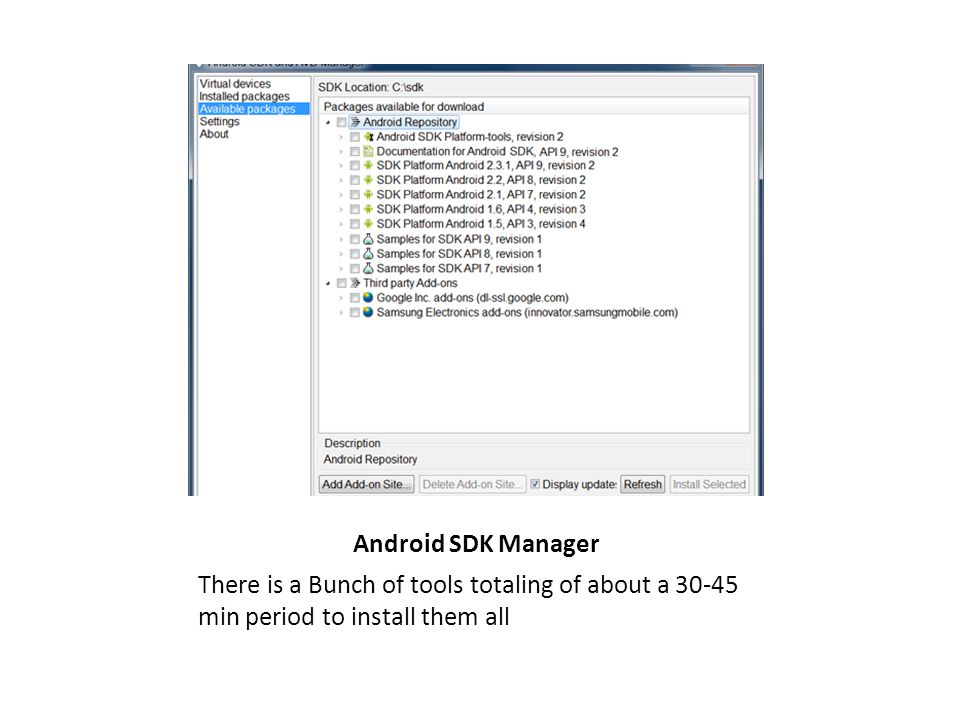
Task: Expand the SDK Platform Android 1.5 row
Action: click(342, 224)
